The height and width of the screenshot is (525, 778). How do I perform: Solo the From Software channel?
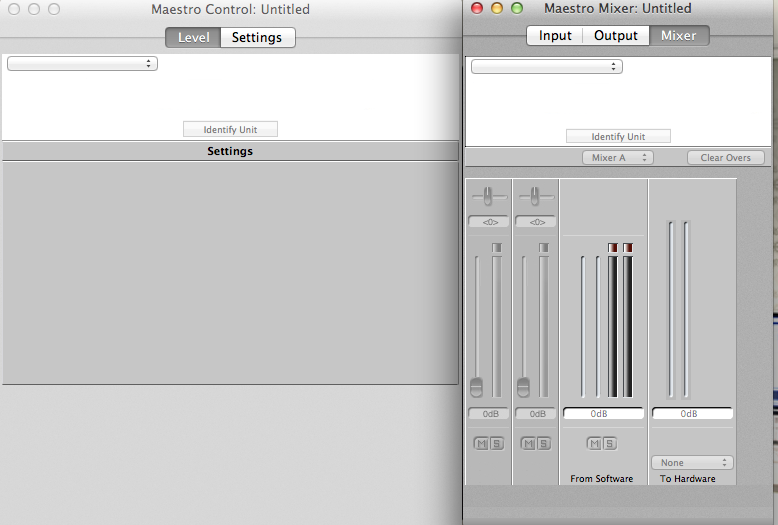(x=609, y=444)
